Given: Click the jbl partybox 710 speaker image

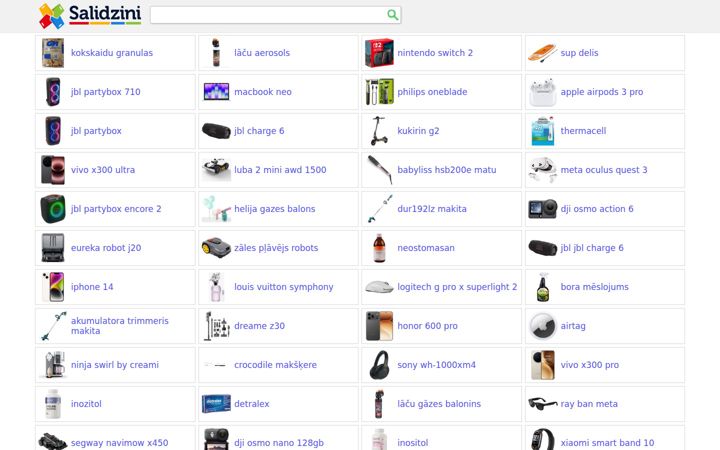Looking at the screenshot, I should [53, 92].
